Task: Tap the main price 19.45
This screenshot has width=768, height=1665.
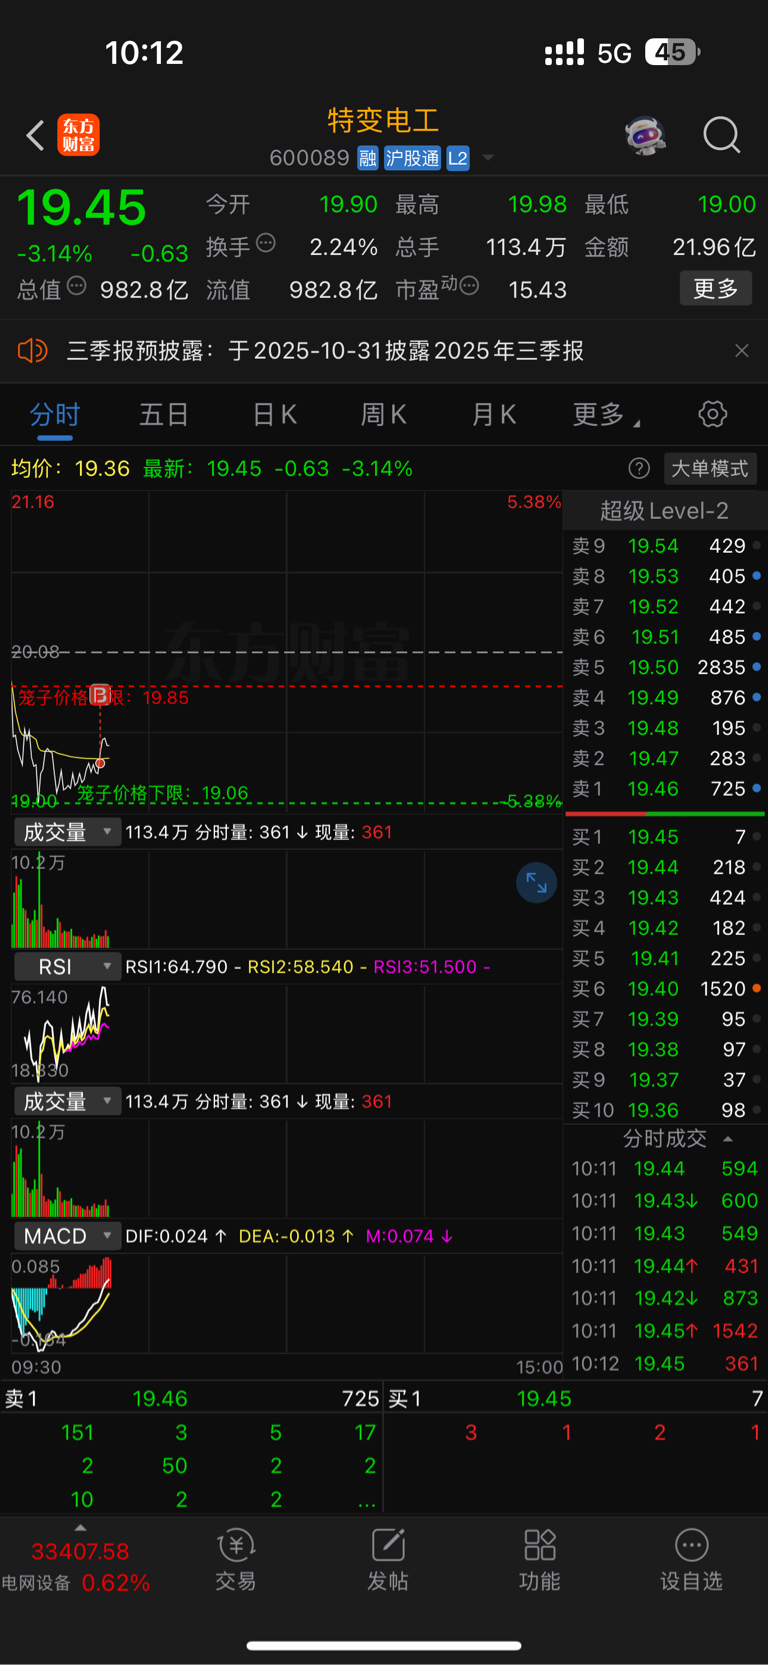Action: click(81, 208)
